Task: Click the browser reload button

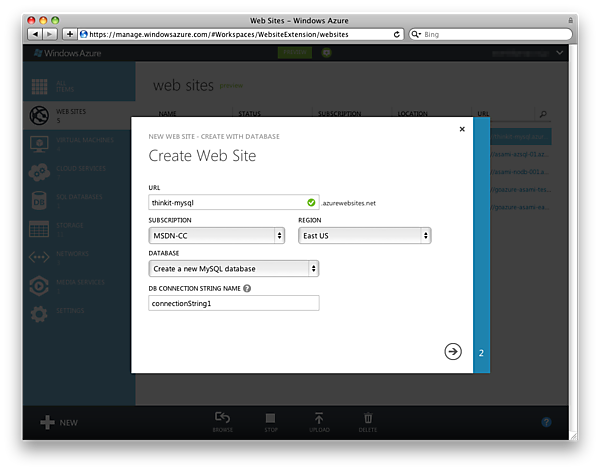Action: pos(397,34)
